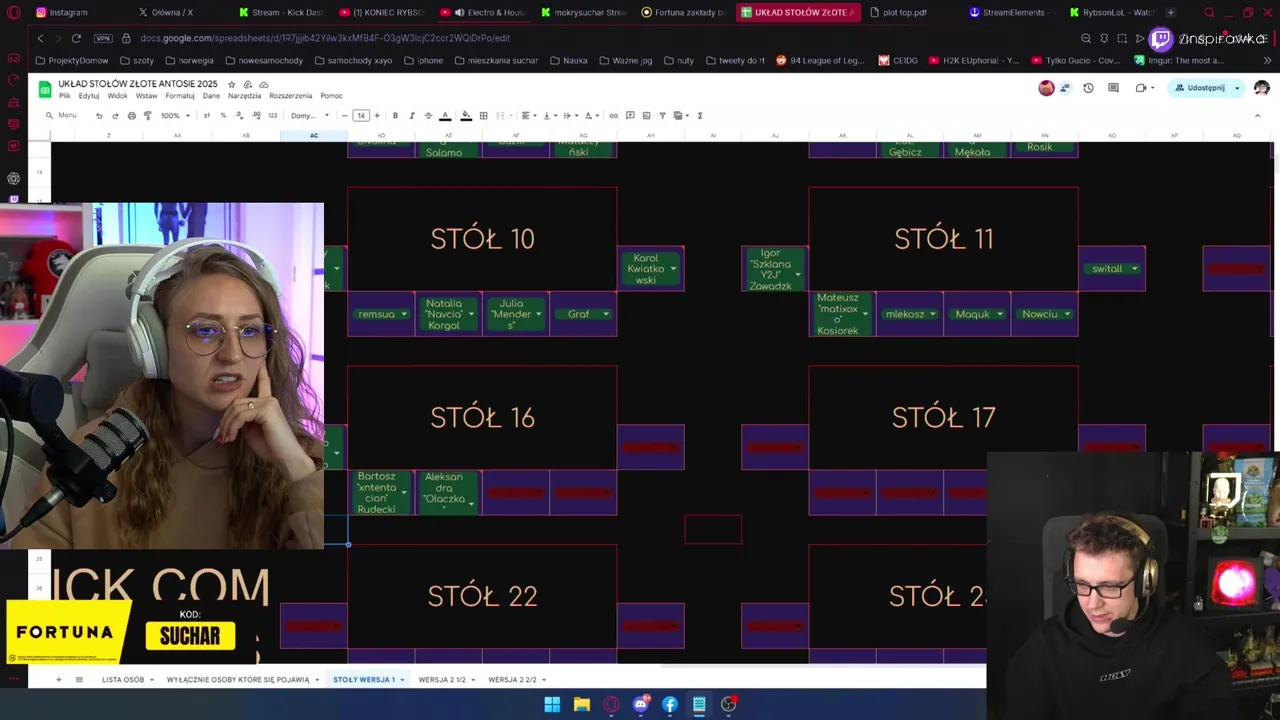Open horizontal align dropdown
Image resolution: width=1280 pixels, height=720 pixels.
pyautogui.click(x=527, y=116)
